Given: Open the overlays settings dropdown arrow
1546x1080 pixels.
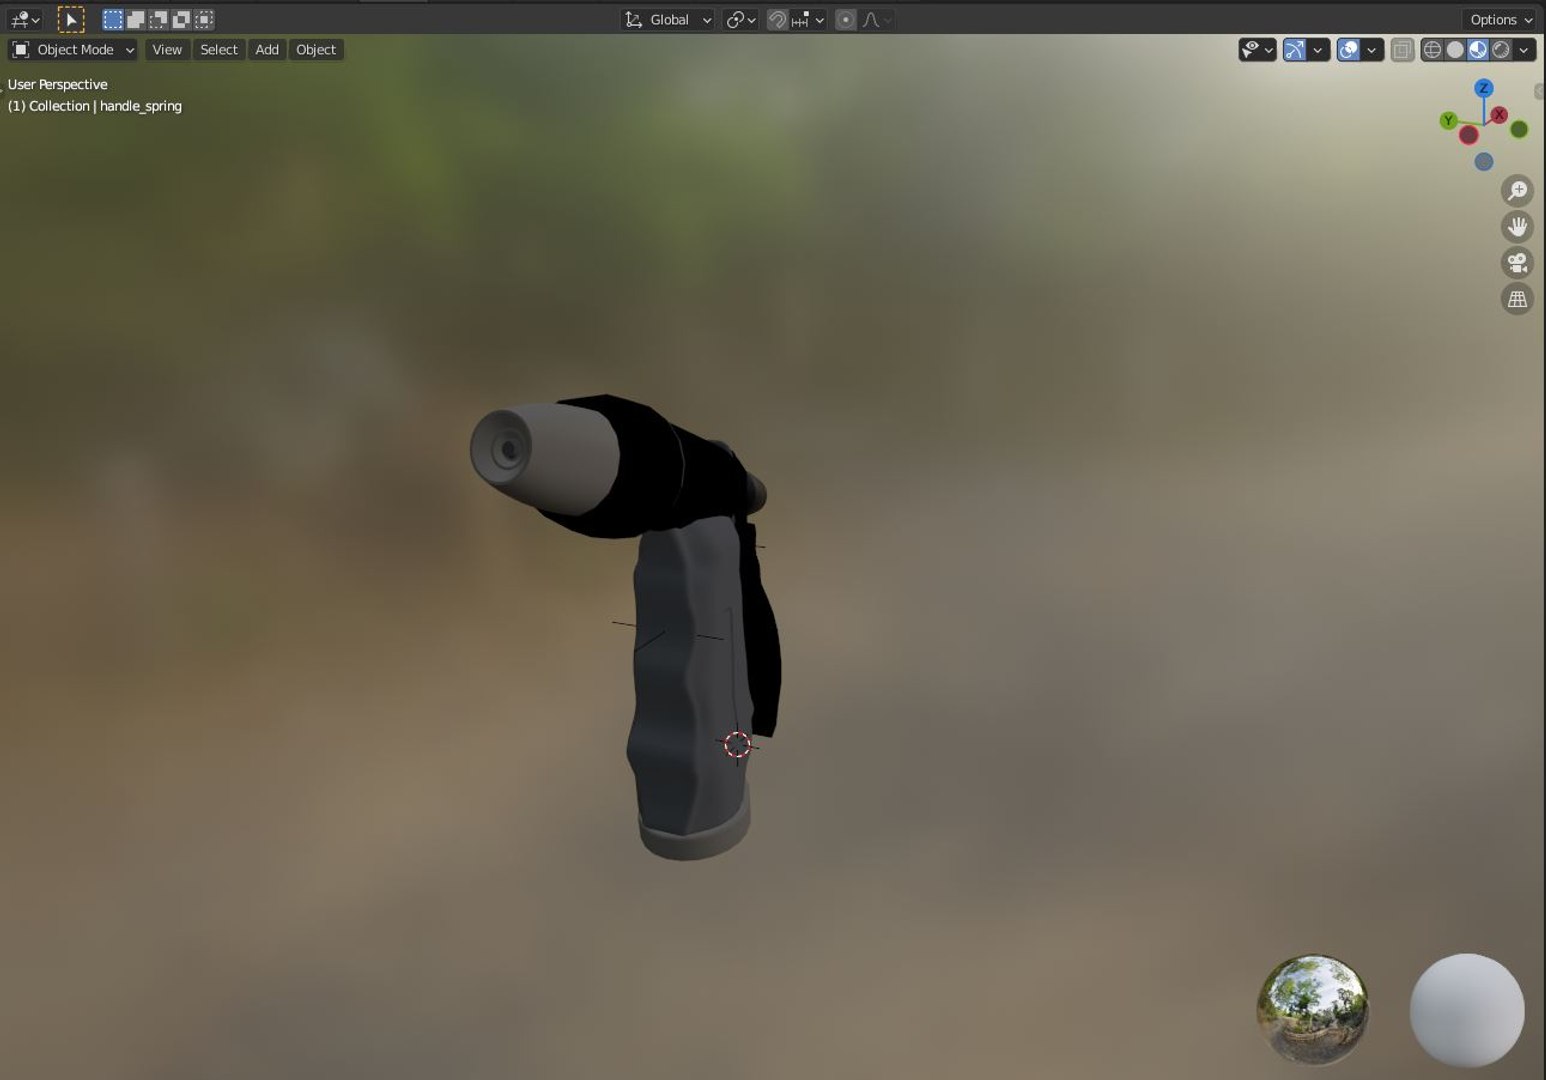Looking at the screenshot, I should 1372,49.
